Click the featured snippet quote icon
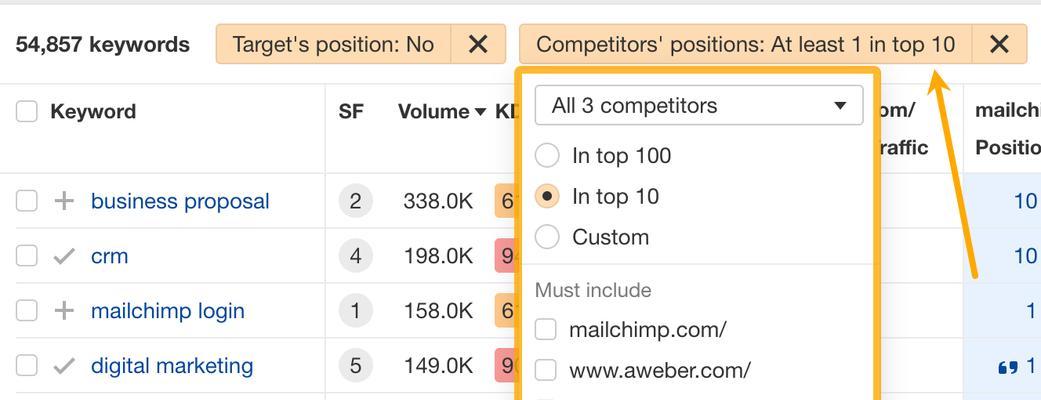This screenshot has width=1041, height=400. coord(1008,367)
